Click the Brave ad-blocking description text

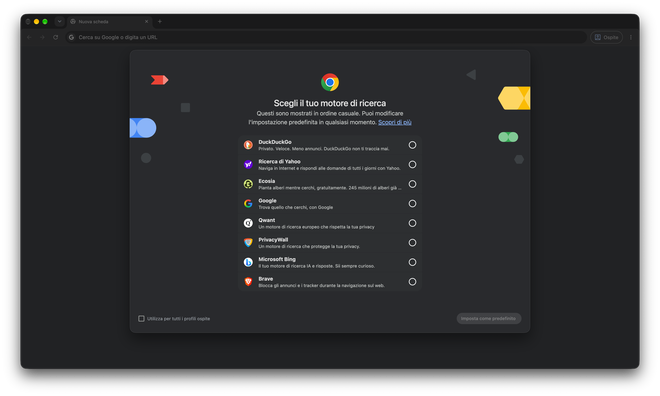[x=321, y=286]
